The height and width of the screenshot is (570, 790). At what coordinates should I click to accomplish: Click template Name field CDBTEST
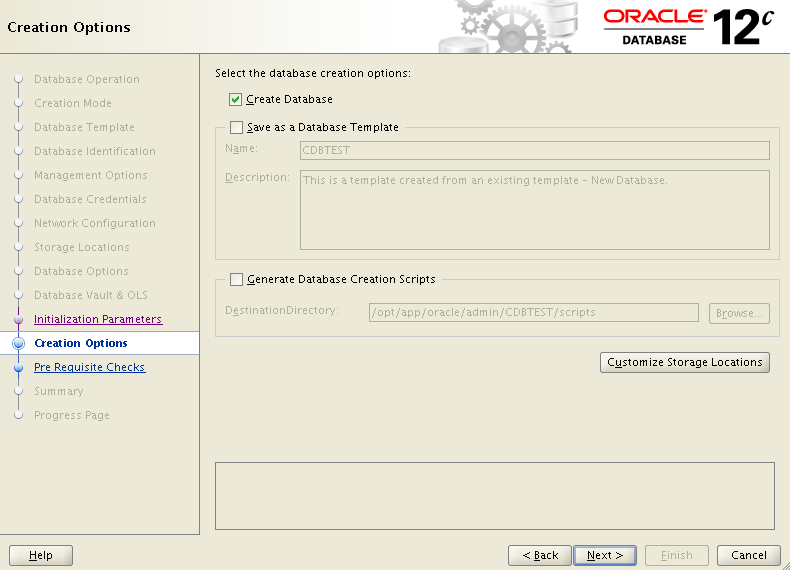pyautogui.click(x=535, y=150)
